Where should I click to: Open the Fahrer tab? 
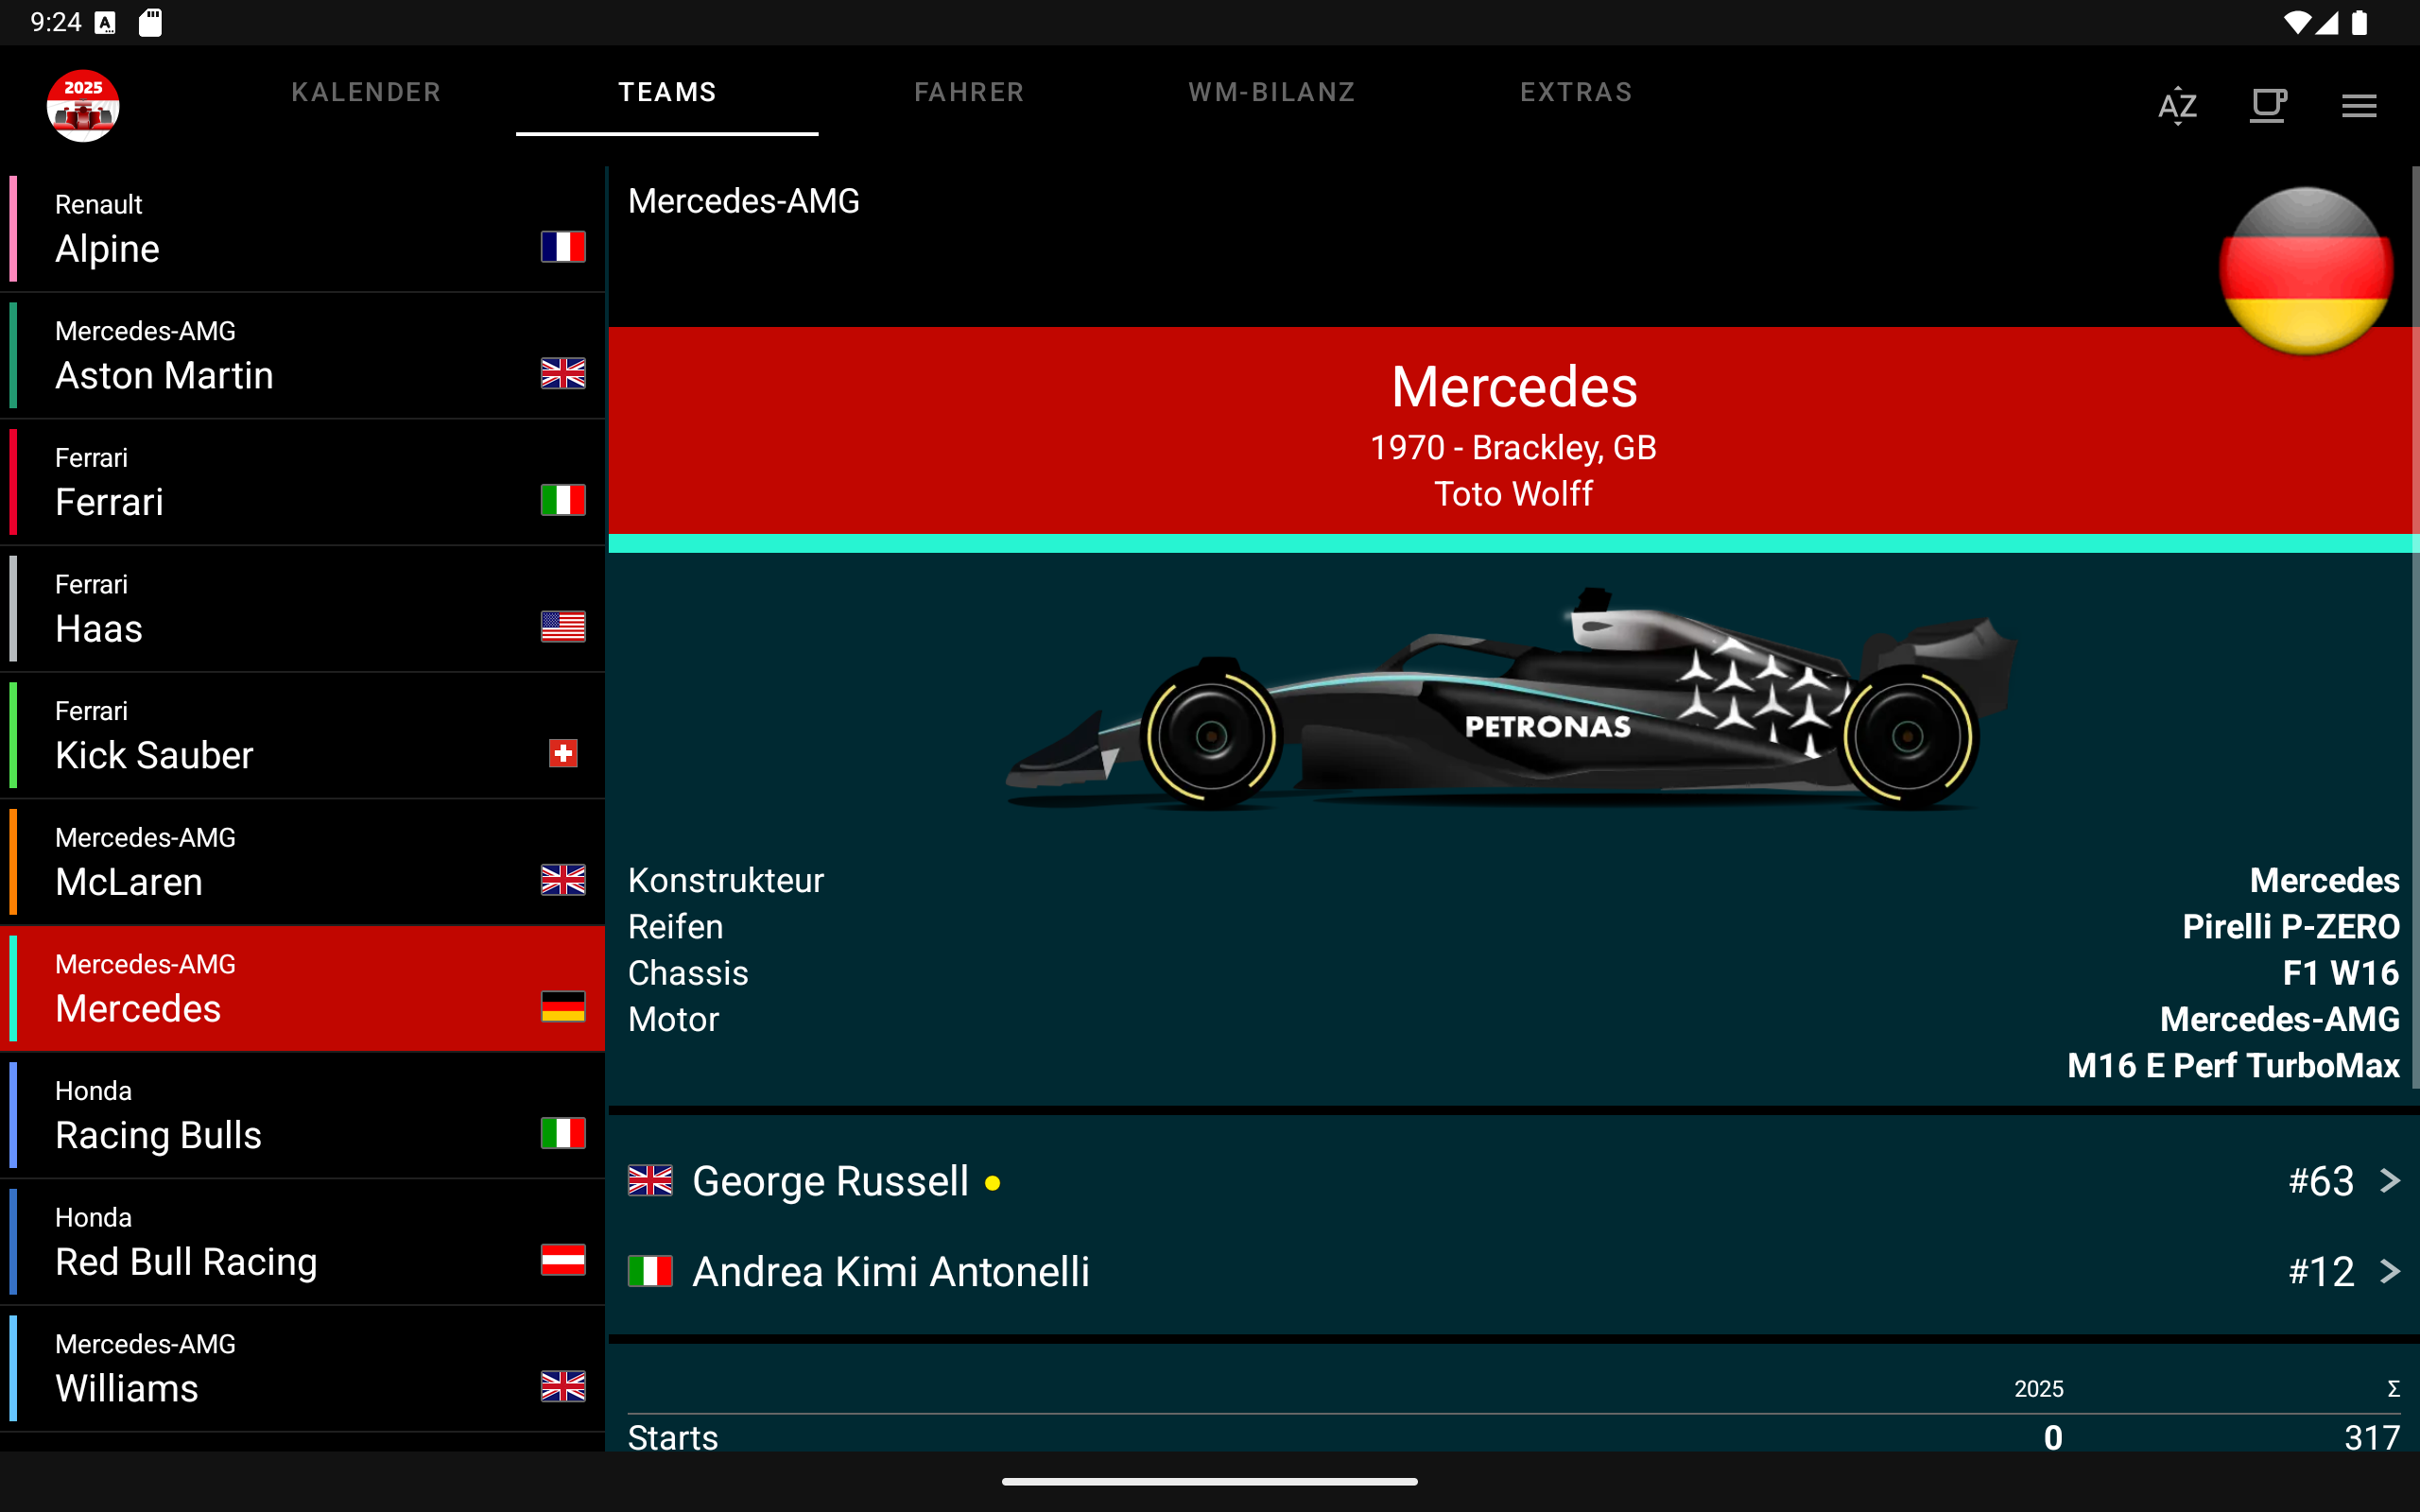point(968,92)
